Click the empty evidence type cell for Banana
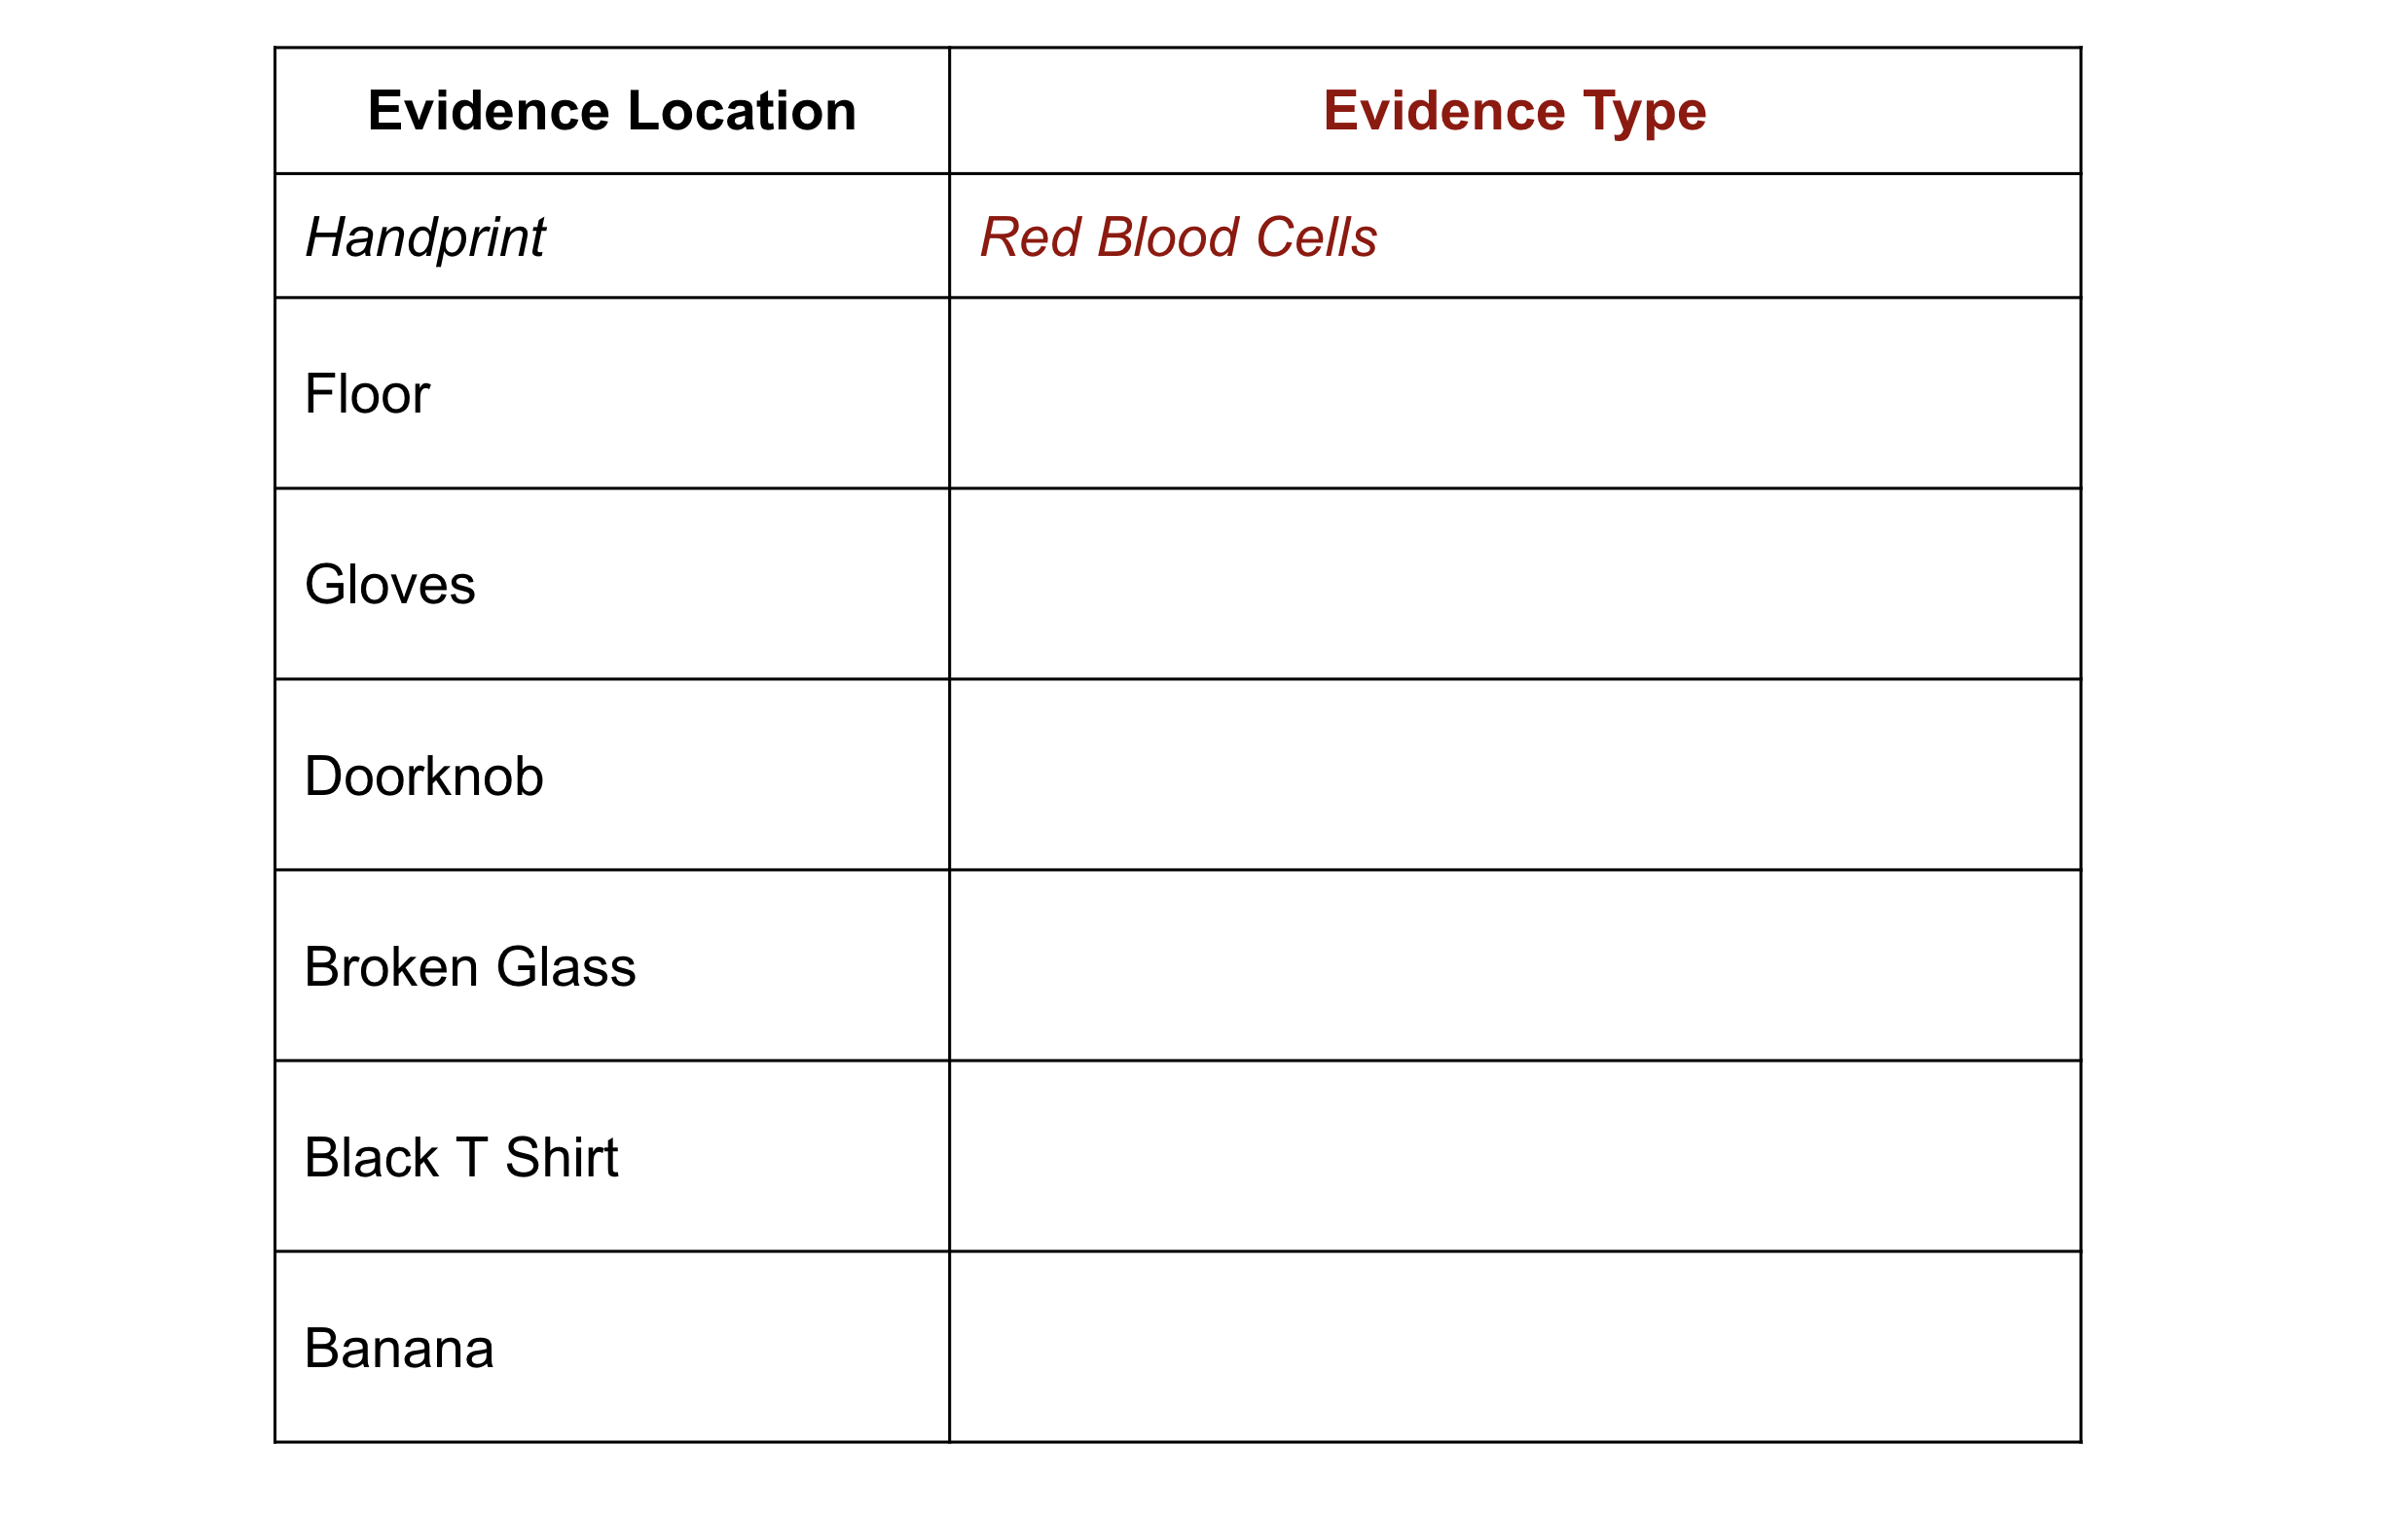 click(1515, 1347)
